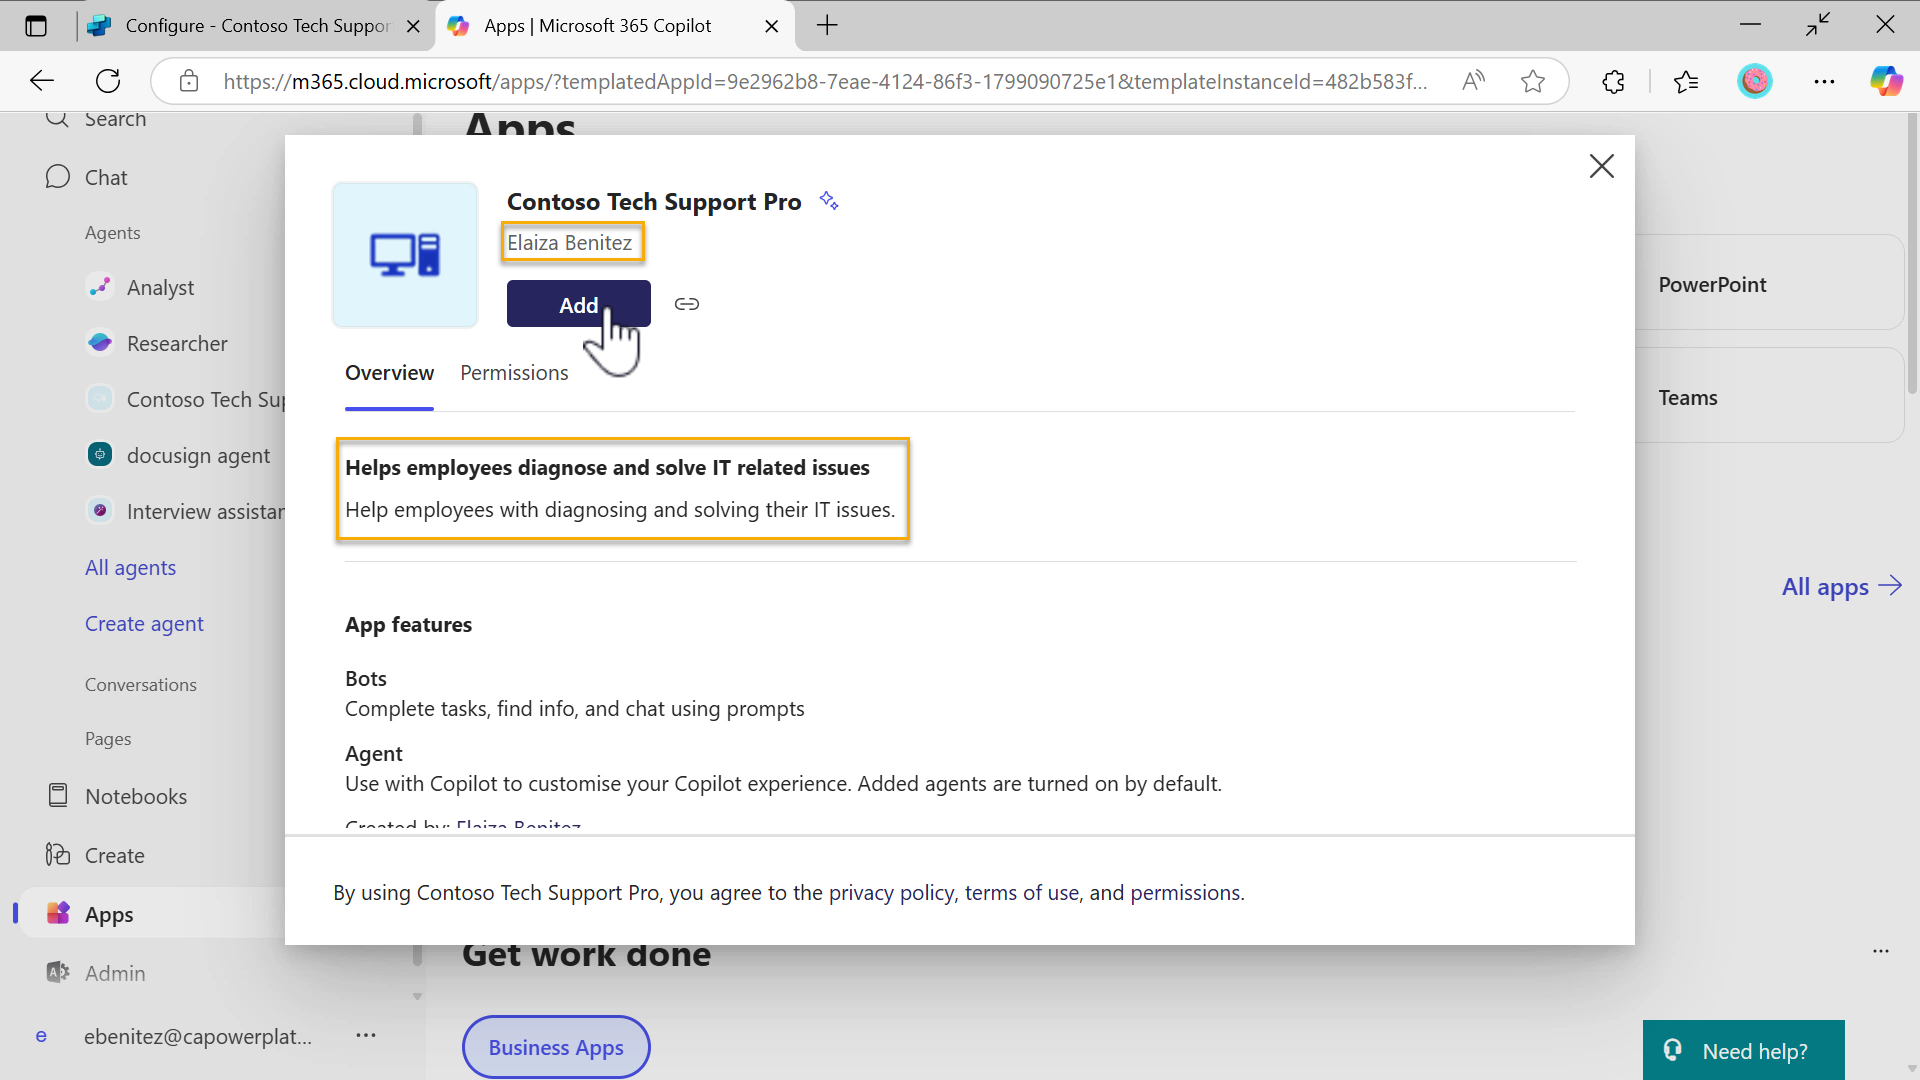Open the Analyst agent
Viewport: 1920px width, 1080px height.
click(x=160, y=288)
